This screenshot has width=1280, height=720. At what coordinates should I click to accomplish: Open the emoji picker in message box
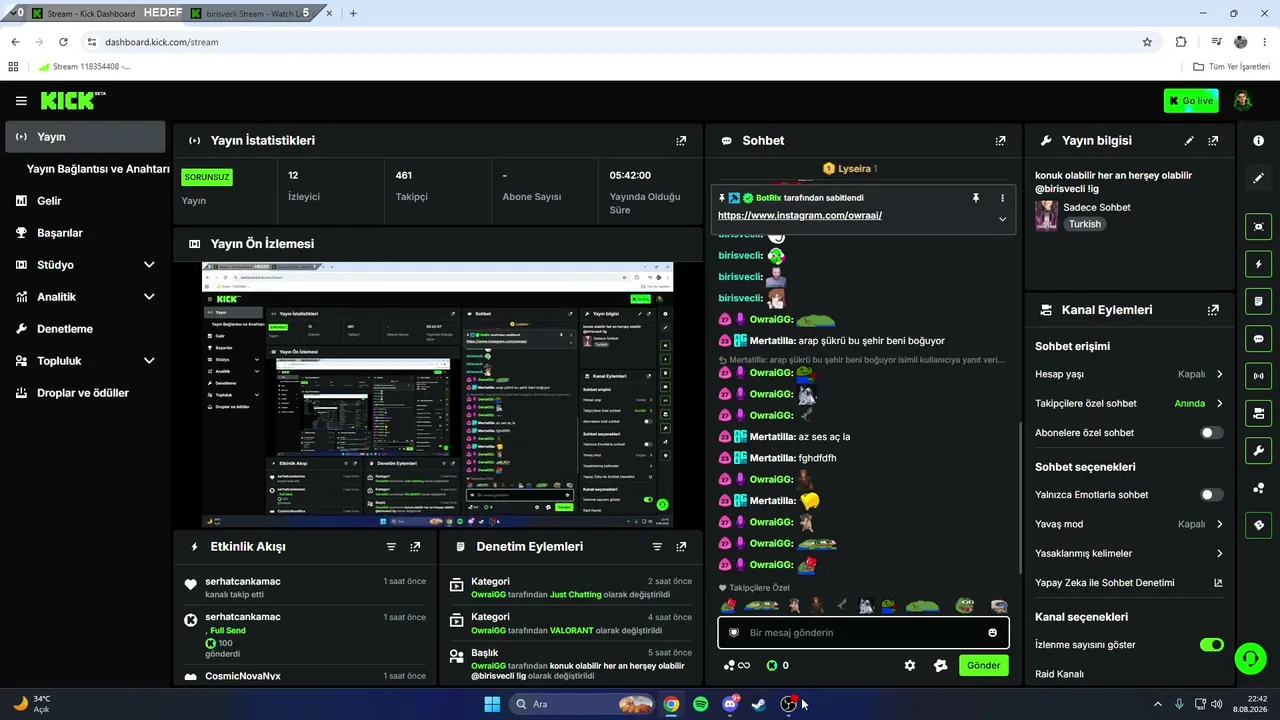point(992,632)
